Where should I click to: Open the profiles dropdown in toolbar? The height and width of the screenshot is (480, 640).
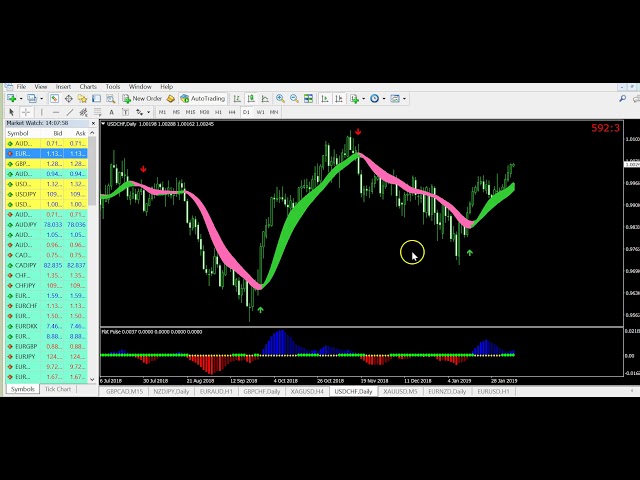37,99
